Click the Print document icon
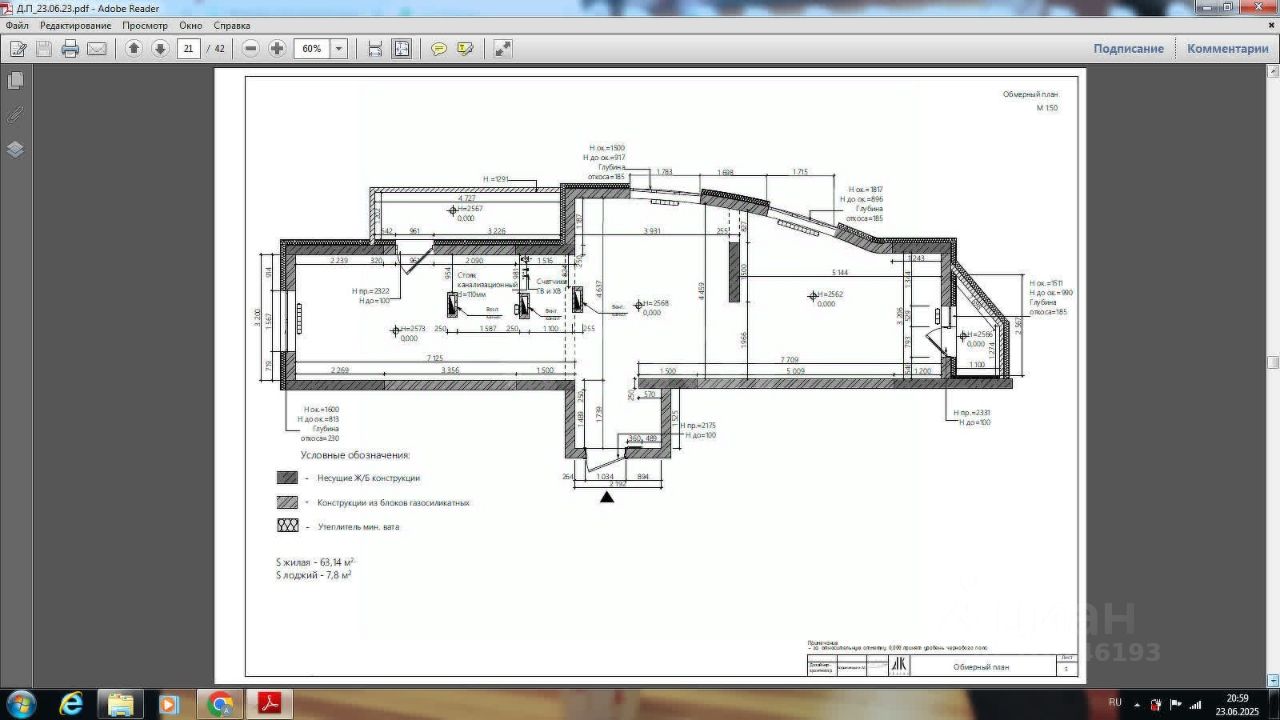Image resolution: width=1280 pixels, height=720 pixels. click(70, 48)
